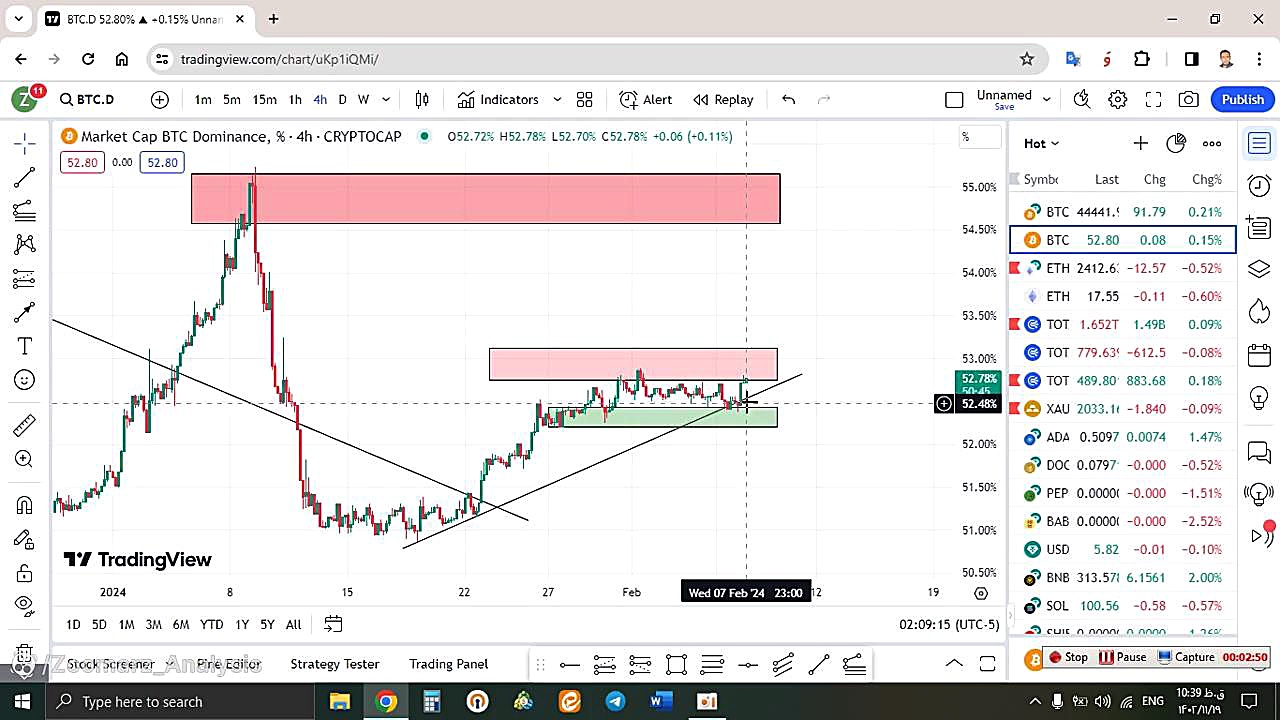Open the chart patterns tool group
Image resolution: width=1280 pixels, height=720 pixels.
point(25,244)
